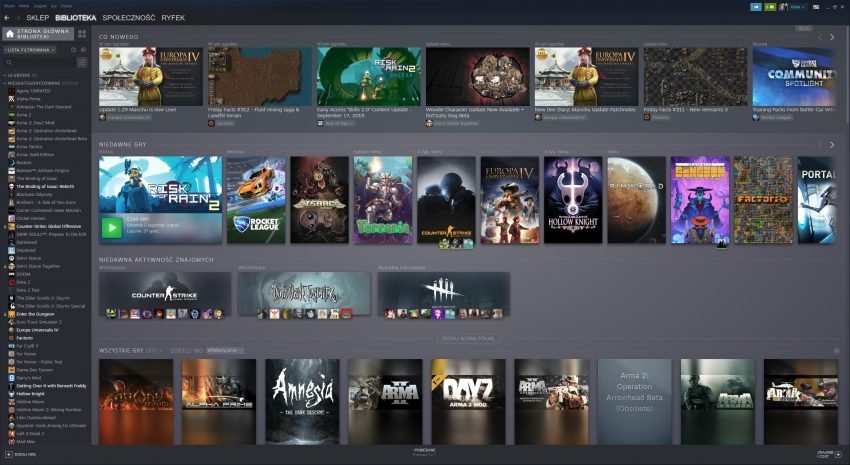Open RimWorld cover in recent games
The width and height of the screenshot is (850, 465).
pyautogui.click(x=636, y=200)
